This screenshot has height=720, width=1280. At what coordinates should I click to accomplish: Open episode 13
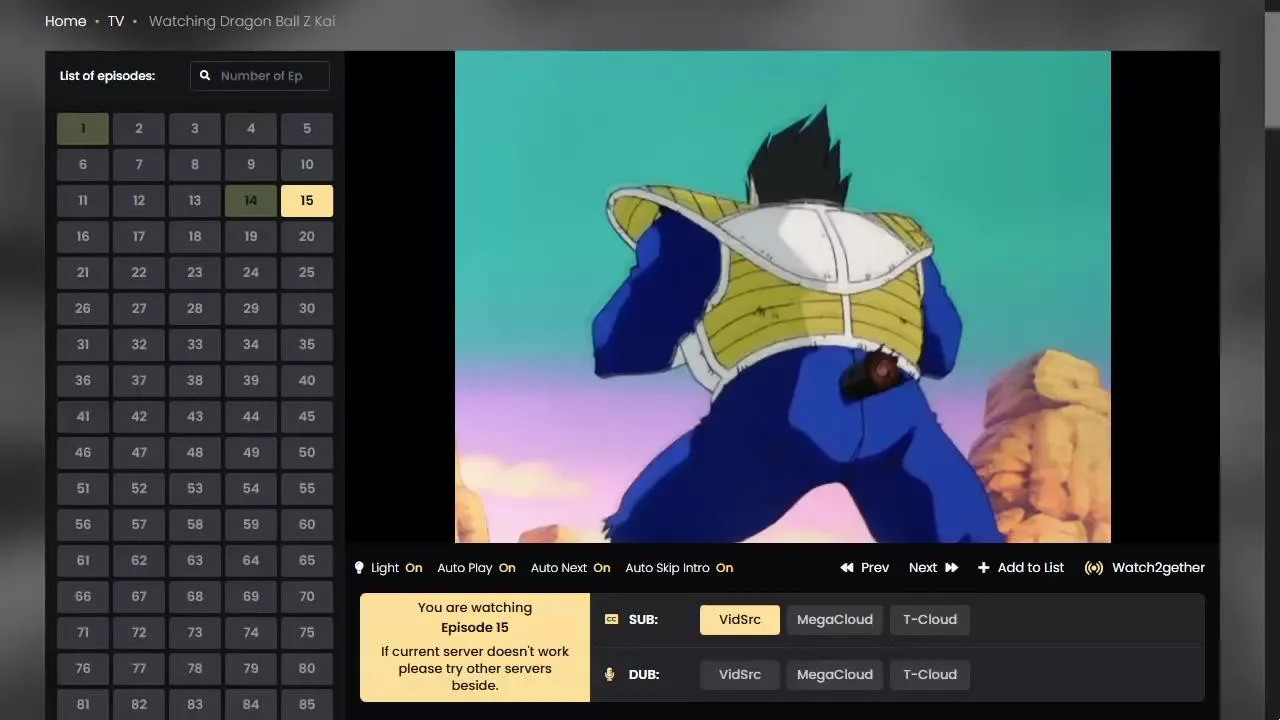point(195,201)
